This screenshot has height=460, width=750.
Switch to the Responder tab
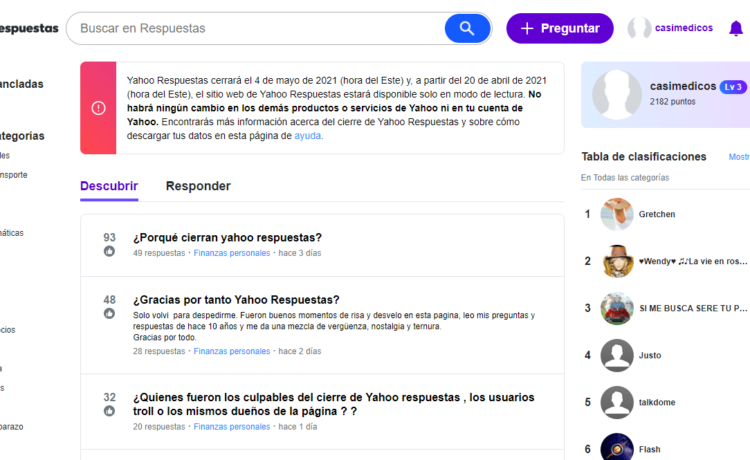click(x=198, y=186)
